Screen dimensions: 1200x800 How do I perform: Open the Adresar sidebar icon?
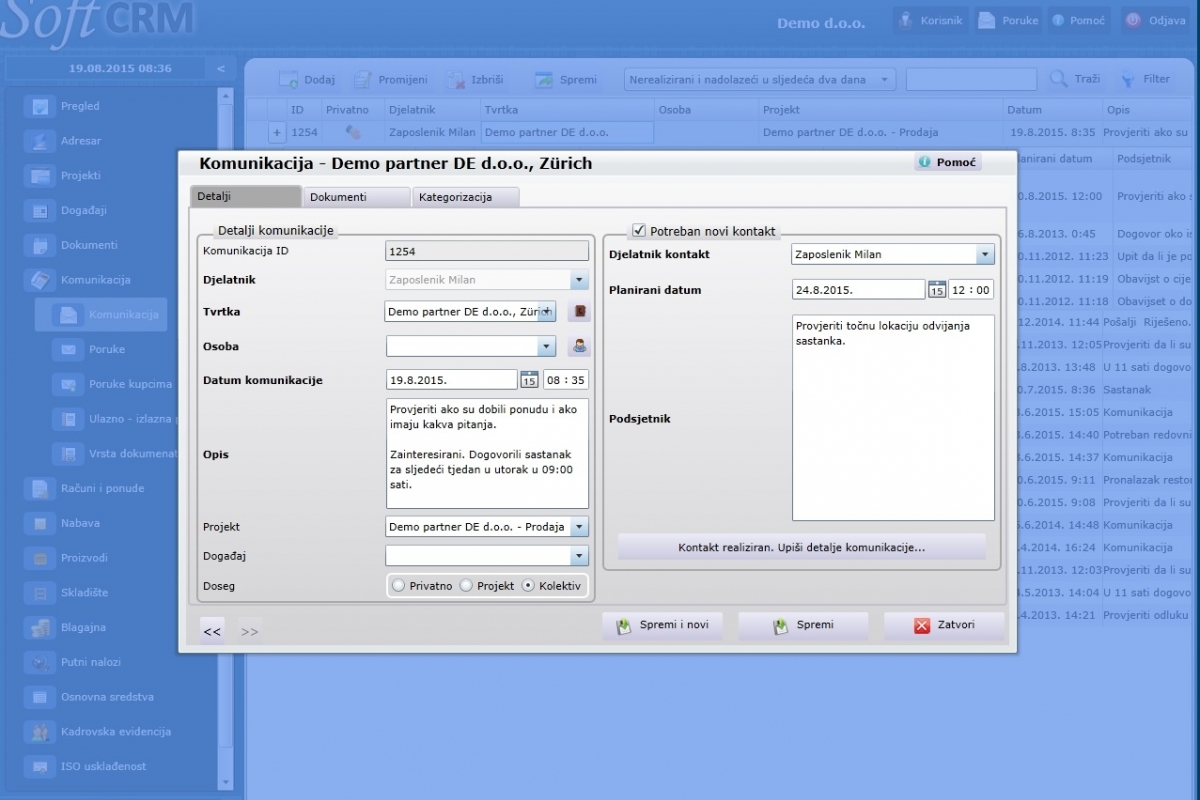point(40,141)
